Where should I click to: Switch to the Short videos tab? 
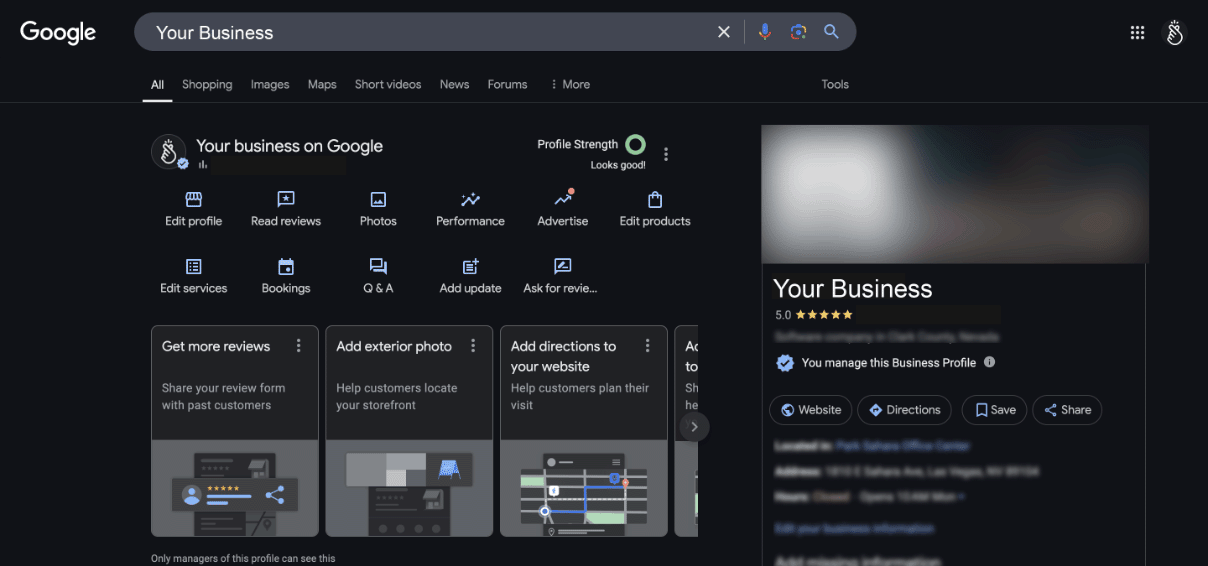point(388,84)
